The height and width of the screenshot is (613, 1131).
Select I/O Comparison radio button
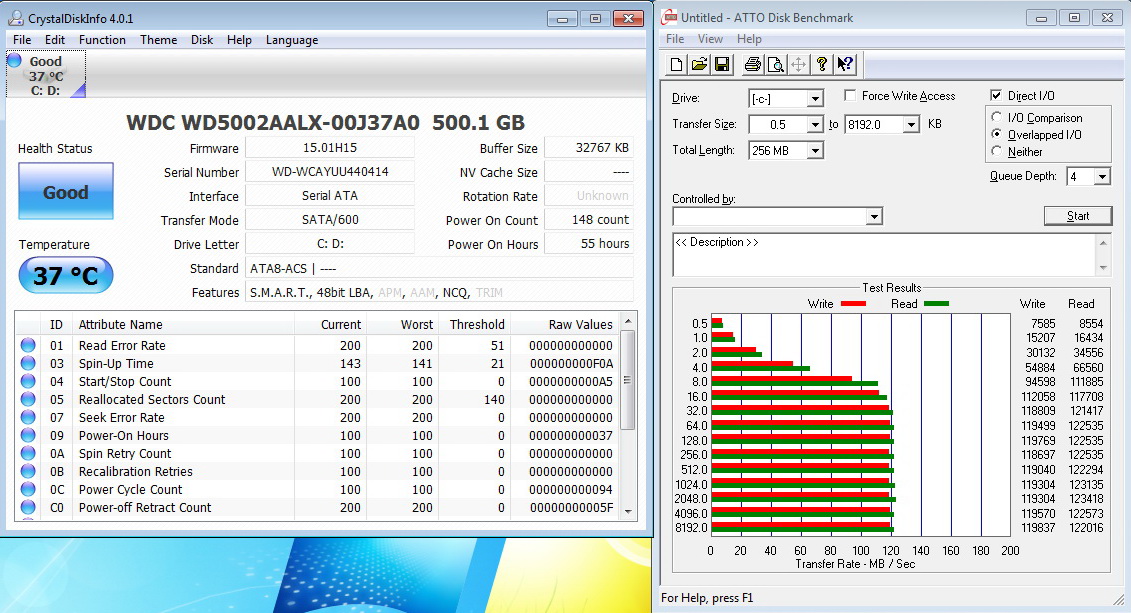[997, 117]
